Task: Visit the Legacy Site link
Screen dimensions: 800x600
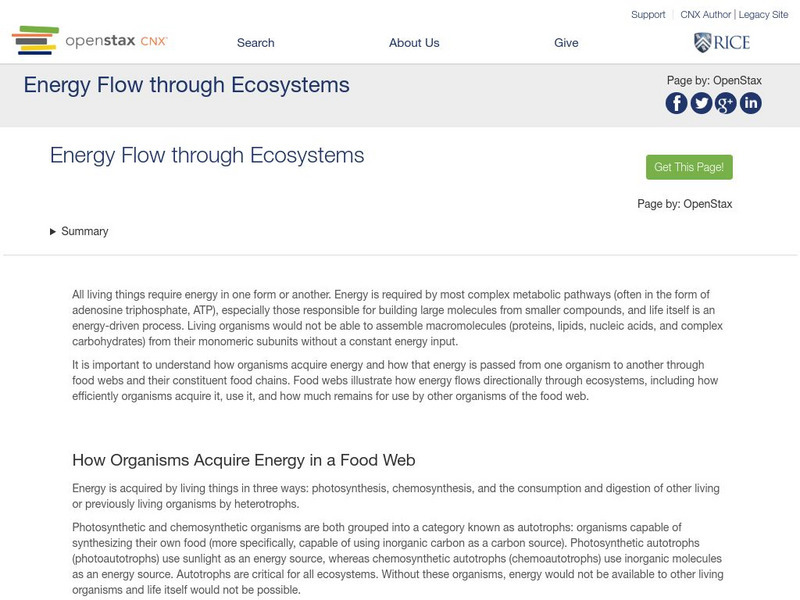Action: 764,15
